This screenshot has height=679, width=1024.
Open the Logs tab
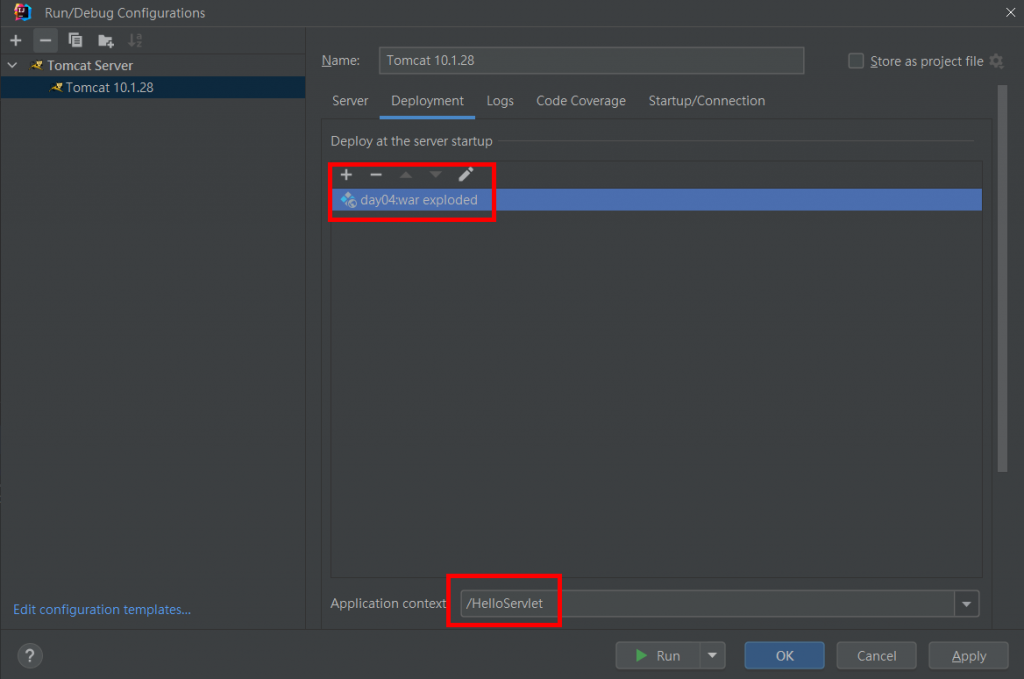500,101
